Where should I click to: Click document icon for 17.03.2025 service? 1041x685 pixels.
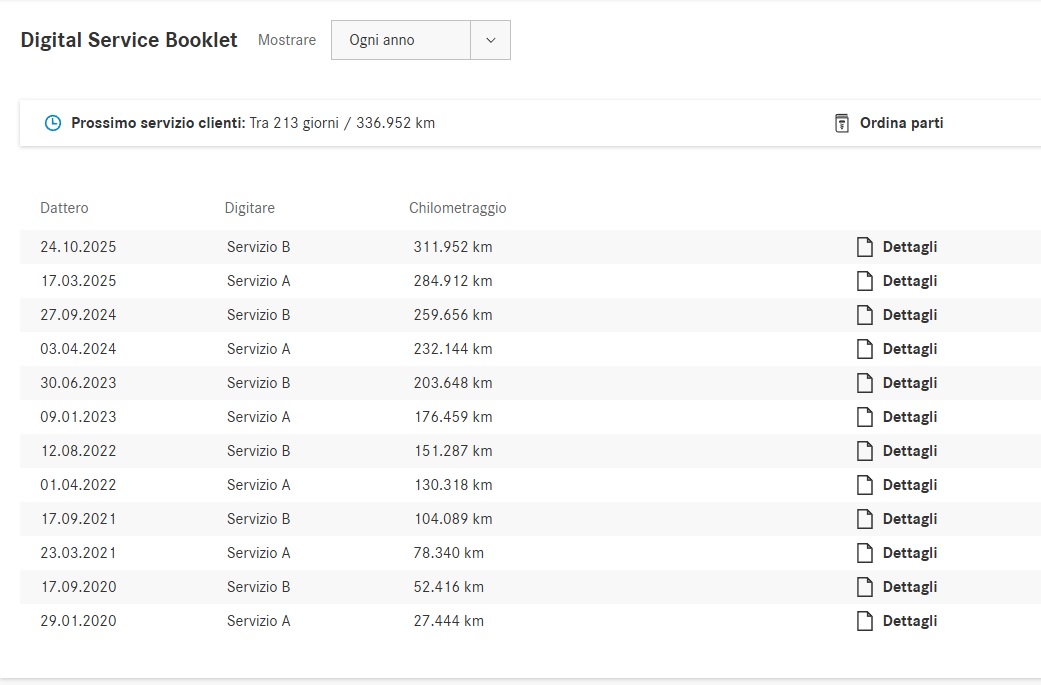(865, 281)
